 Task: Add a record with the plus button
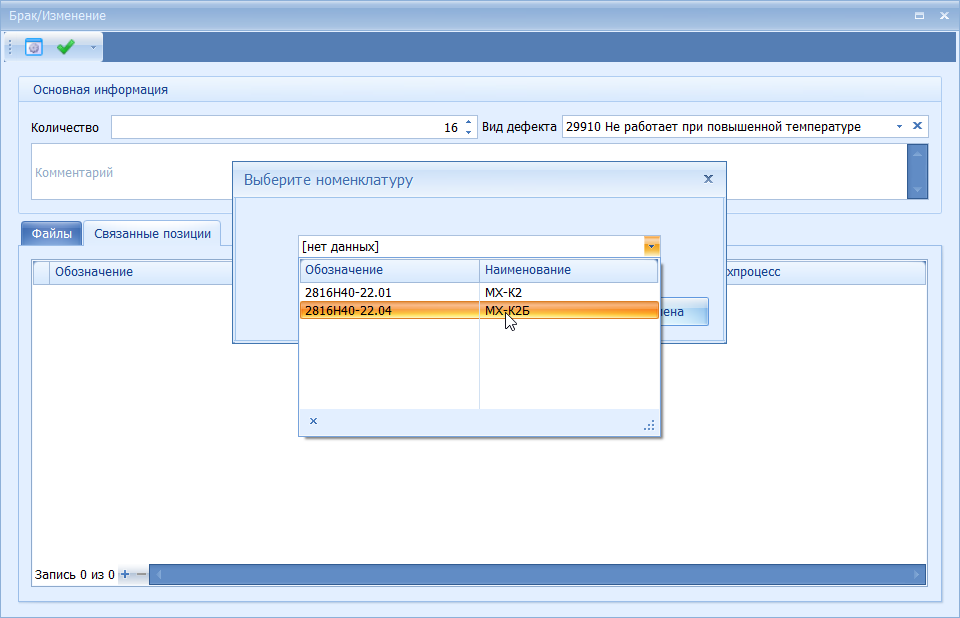coord(125,575)
